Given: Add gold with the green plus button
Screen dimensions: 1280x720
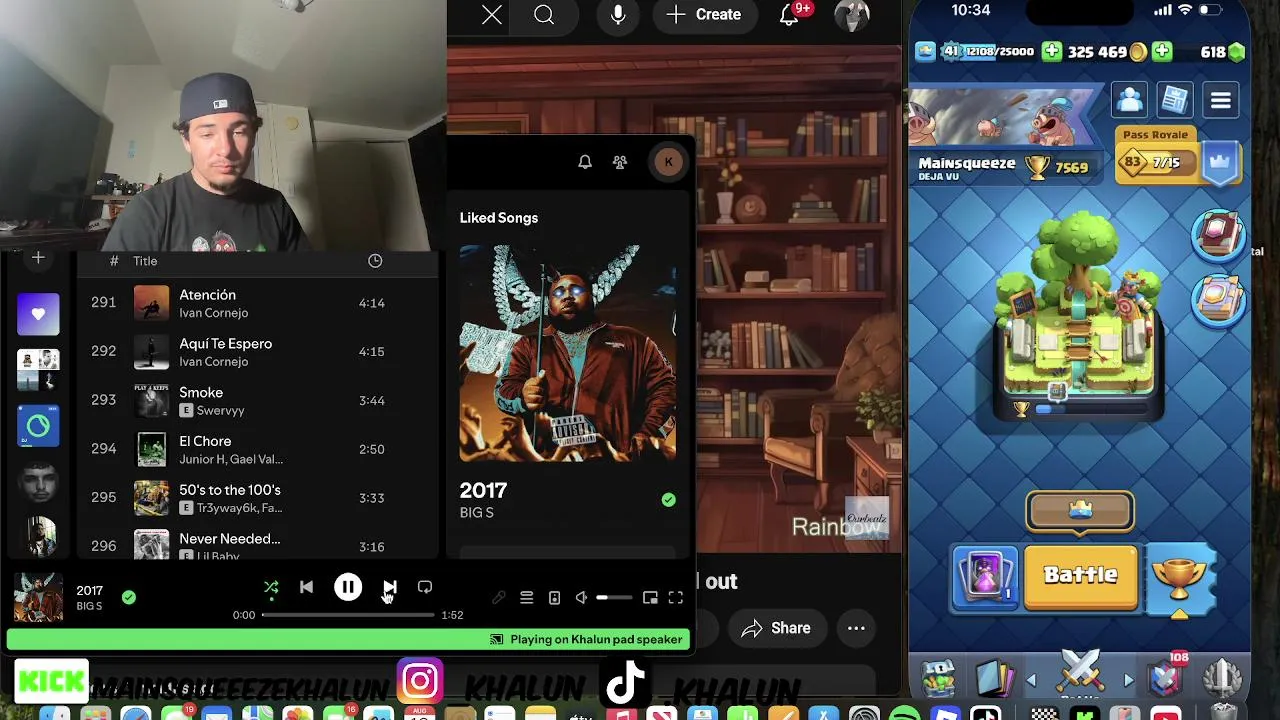Looking at the screenshot, I should coord(1052,52).
